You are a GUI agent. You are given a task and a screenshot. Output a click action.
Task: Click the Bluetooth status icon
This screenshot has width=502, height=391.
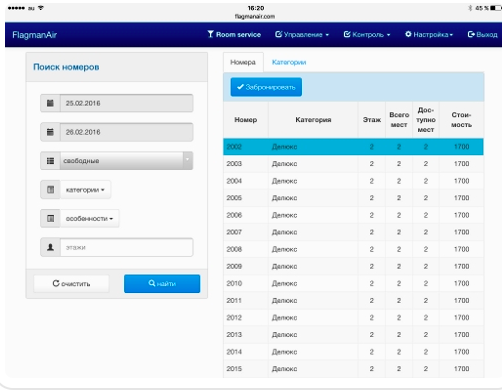click(470, 8)
